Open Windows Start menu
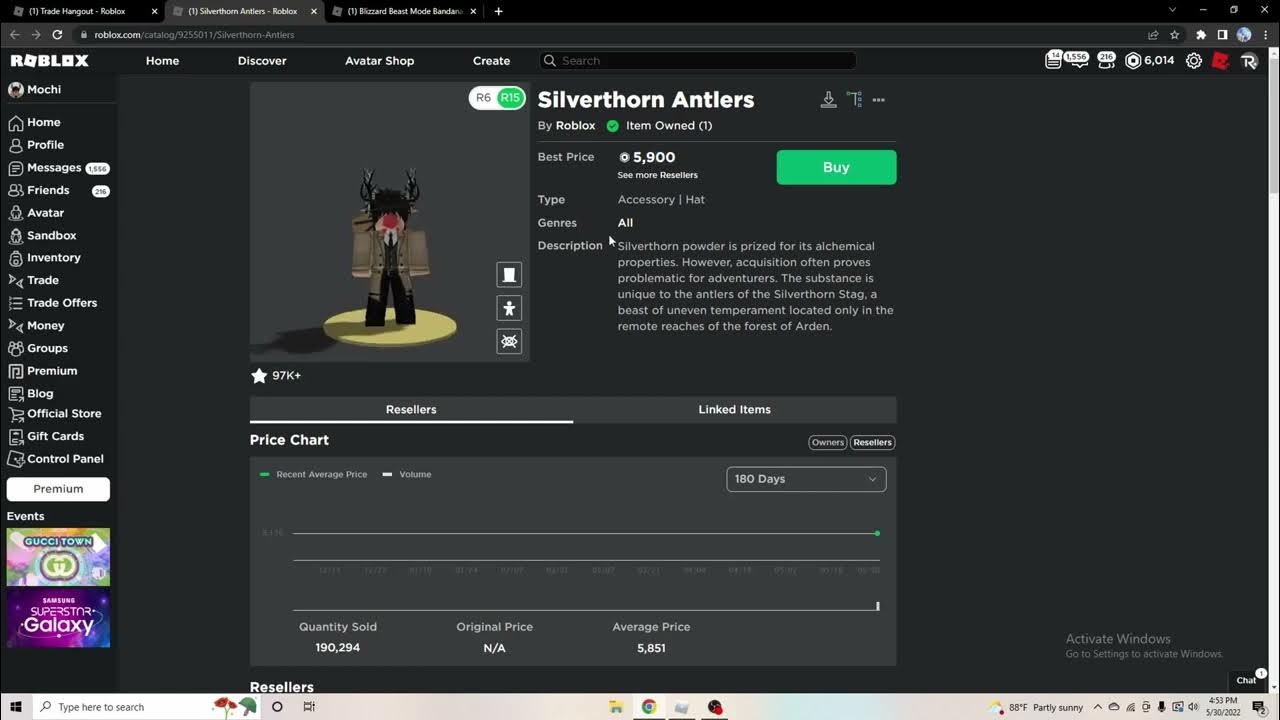The image size is (1280, 720). pyautogui.click(x=16, y=707)
